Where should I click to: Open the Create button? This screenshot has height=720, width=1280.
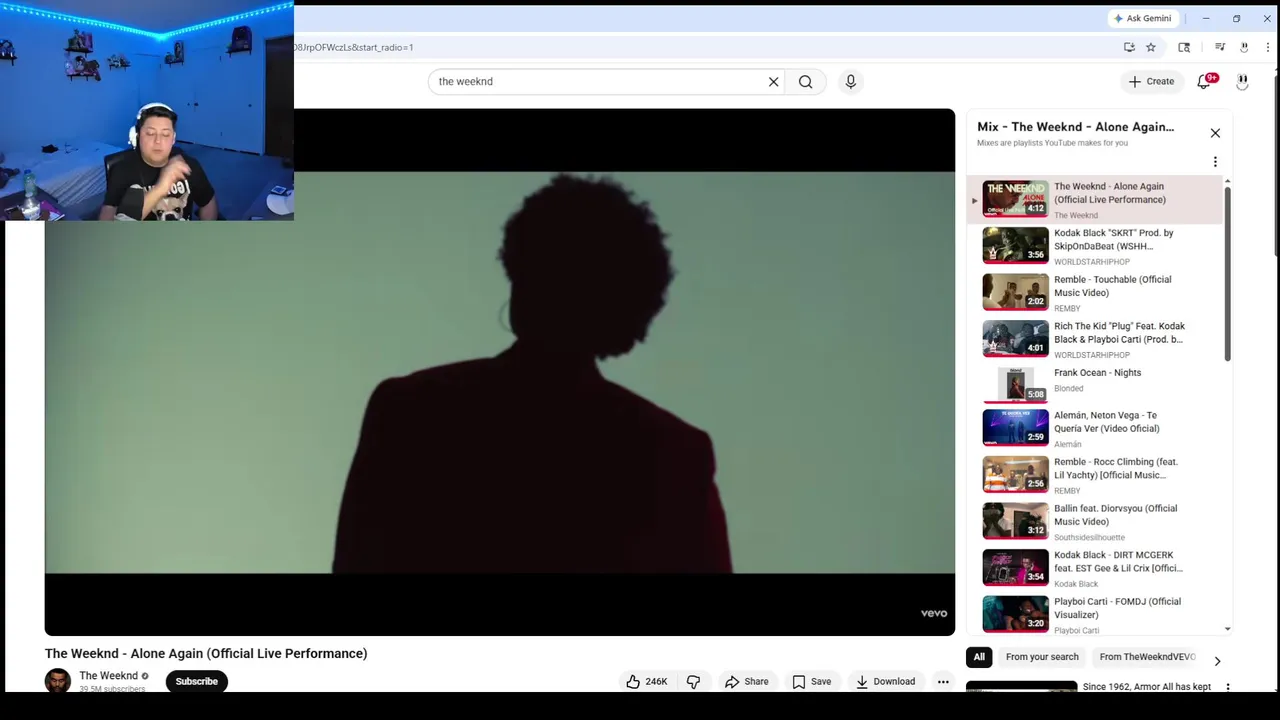pyautogui.click(x=1151, y=82)
